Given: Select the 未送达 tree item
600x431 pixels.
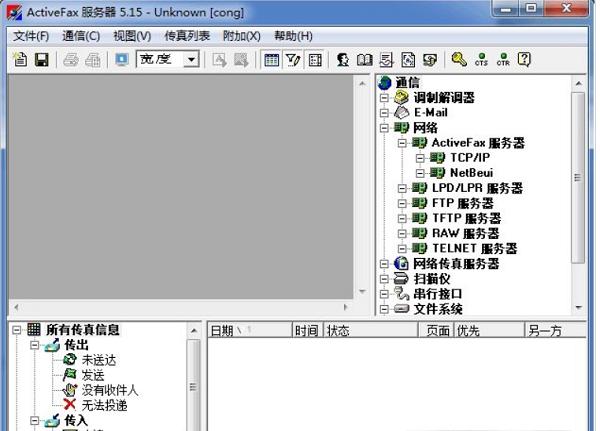Looking at the screenshot, I should point(98,360).
